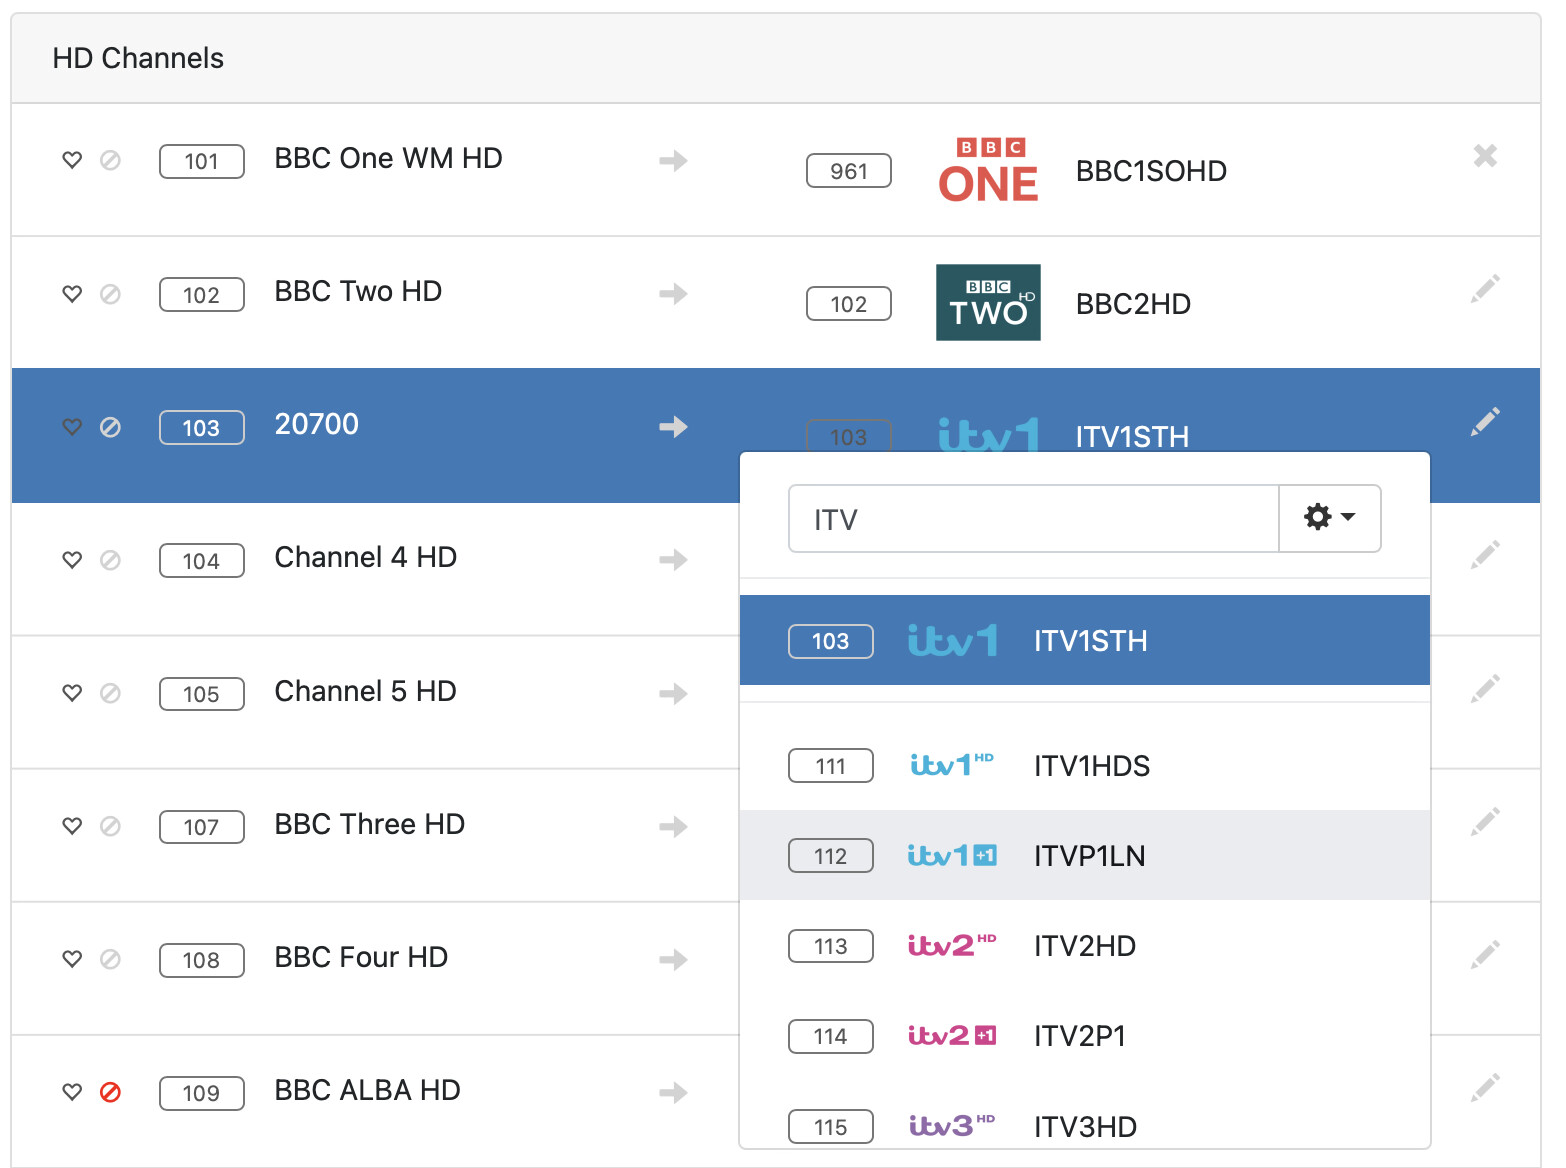The height and width of the screenshot is (1168, 1566).
Task: Click the mapping arrow in BBC Four HD row
Action: coord(673,960)
